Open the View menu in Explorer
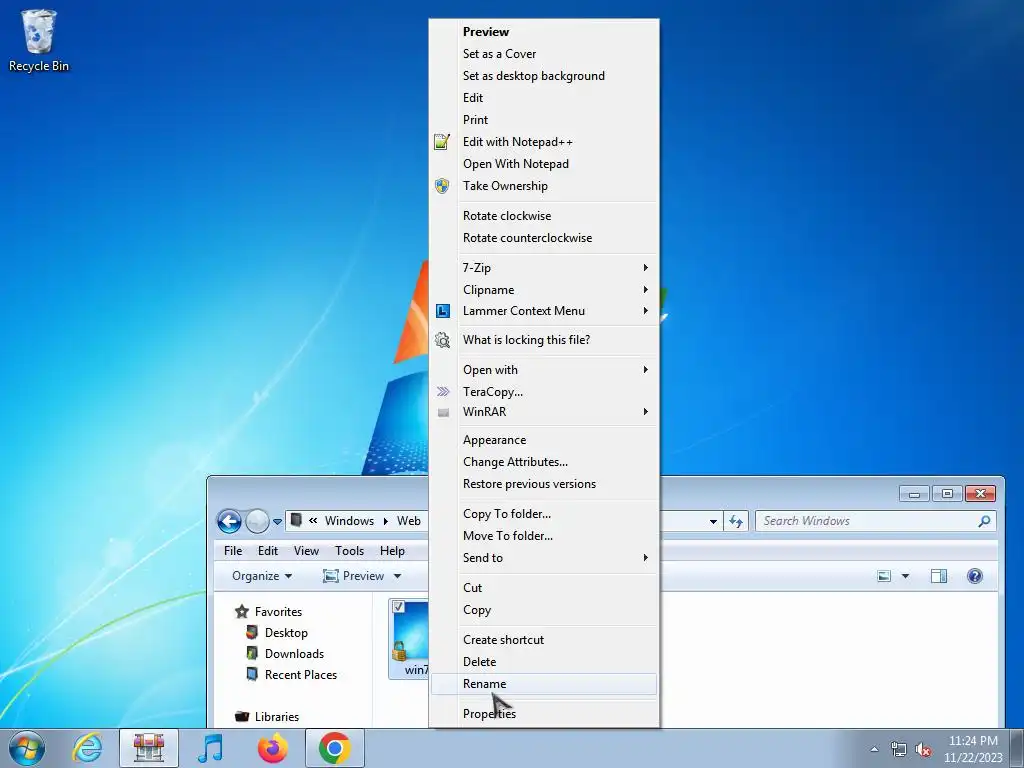 coord(306,551)
